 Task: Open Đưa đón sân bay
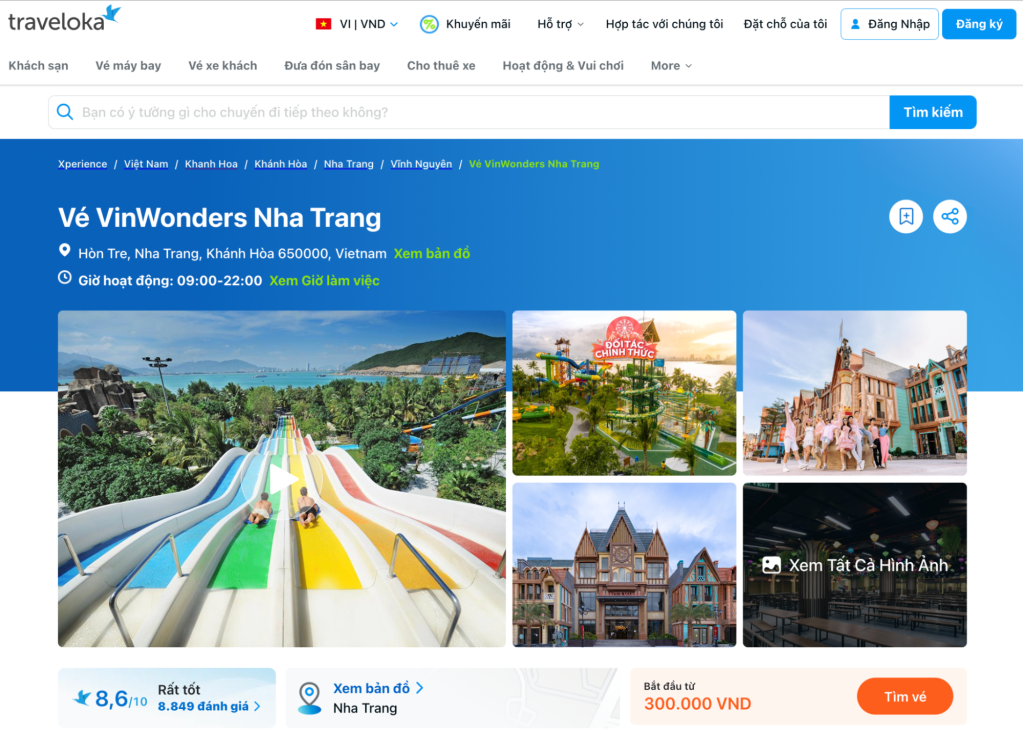(332, 65)
